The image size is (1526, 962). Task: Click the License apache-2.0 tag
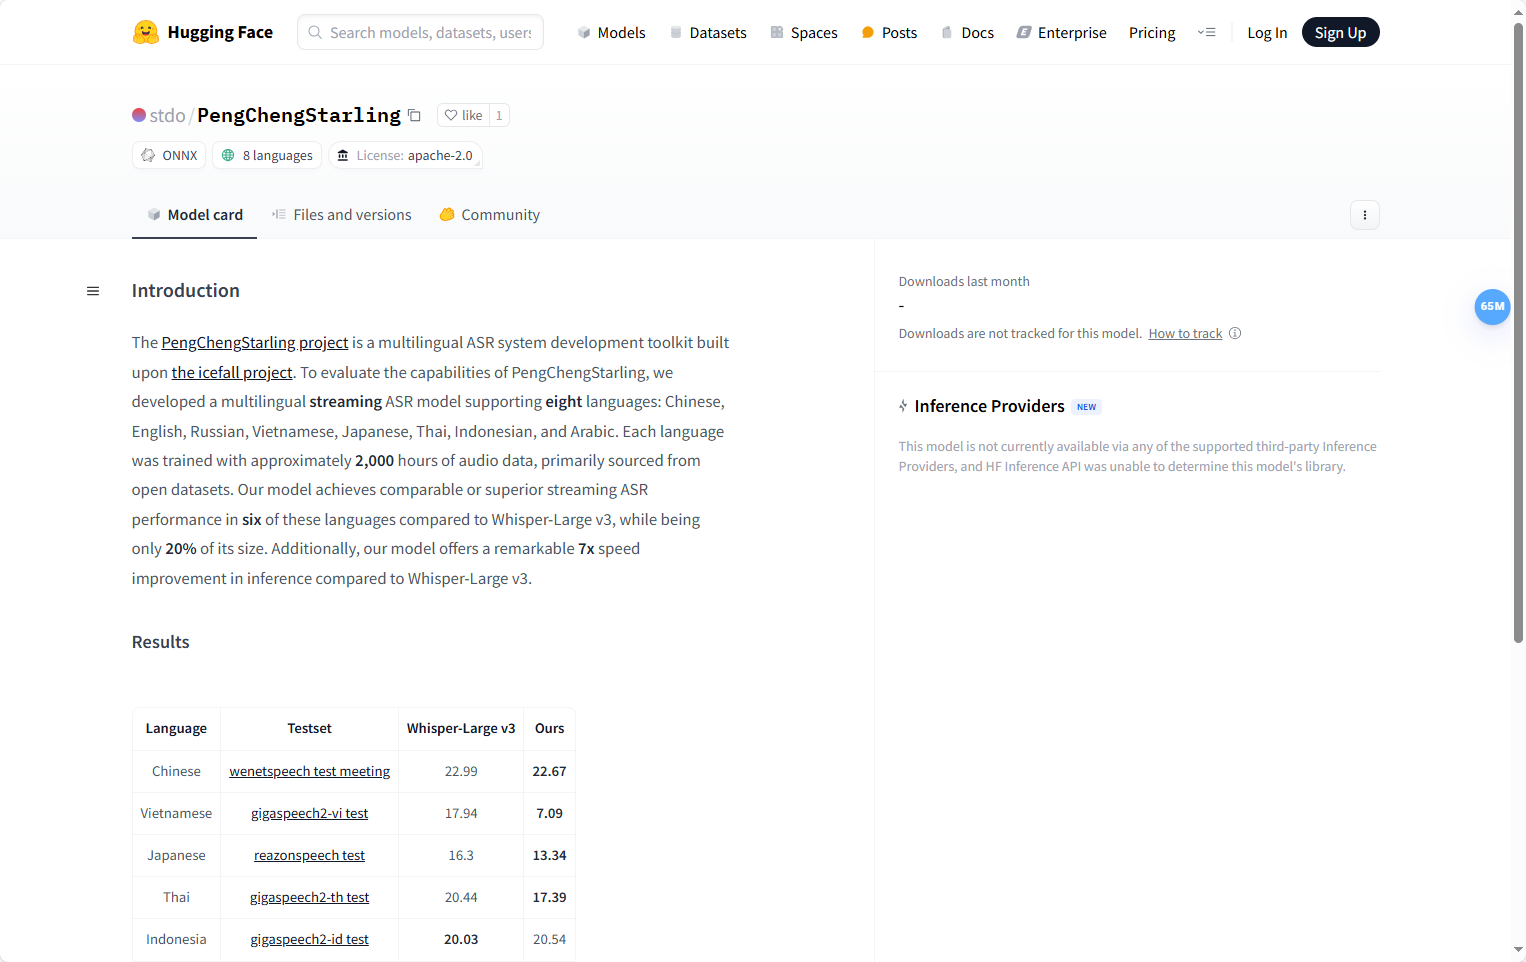(x=405, y=155)
